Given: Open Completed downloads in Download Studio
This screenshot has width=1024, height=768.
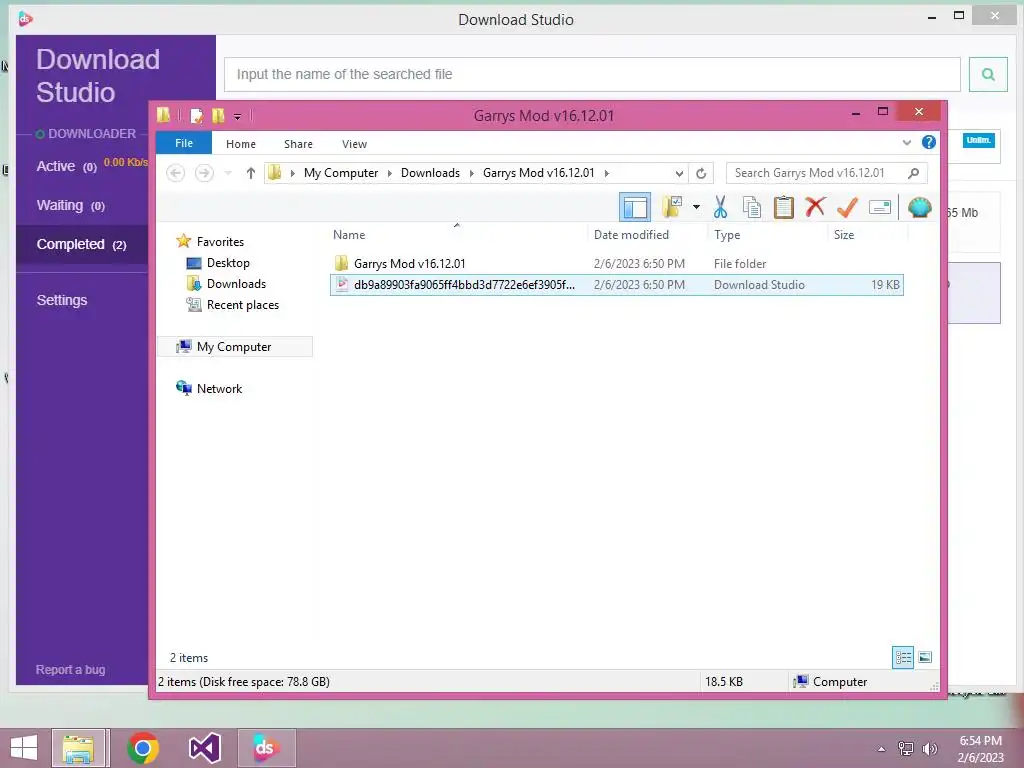Looking at the screenshot, I should point(82,244).
